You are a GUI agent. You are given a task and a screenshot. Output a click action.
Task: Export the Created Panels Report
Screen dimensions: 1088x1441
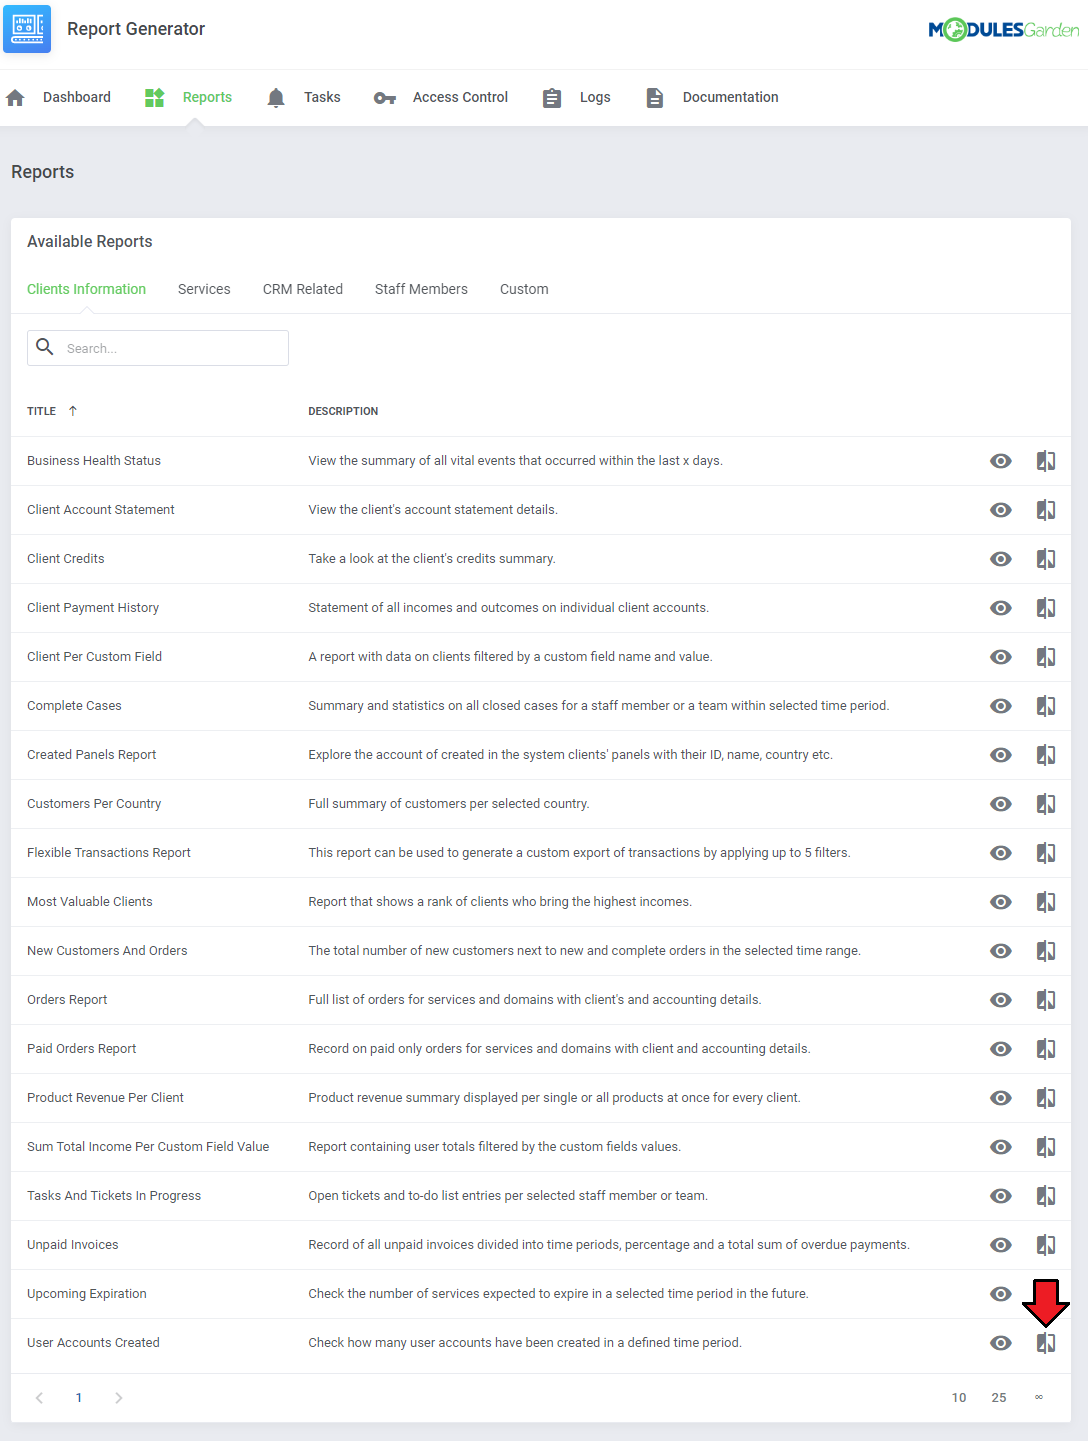pos(1046,755)
